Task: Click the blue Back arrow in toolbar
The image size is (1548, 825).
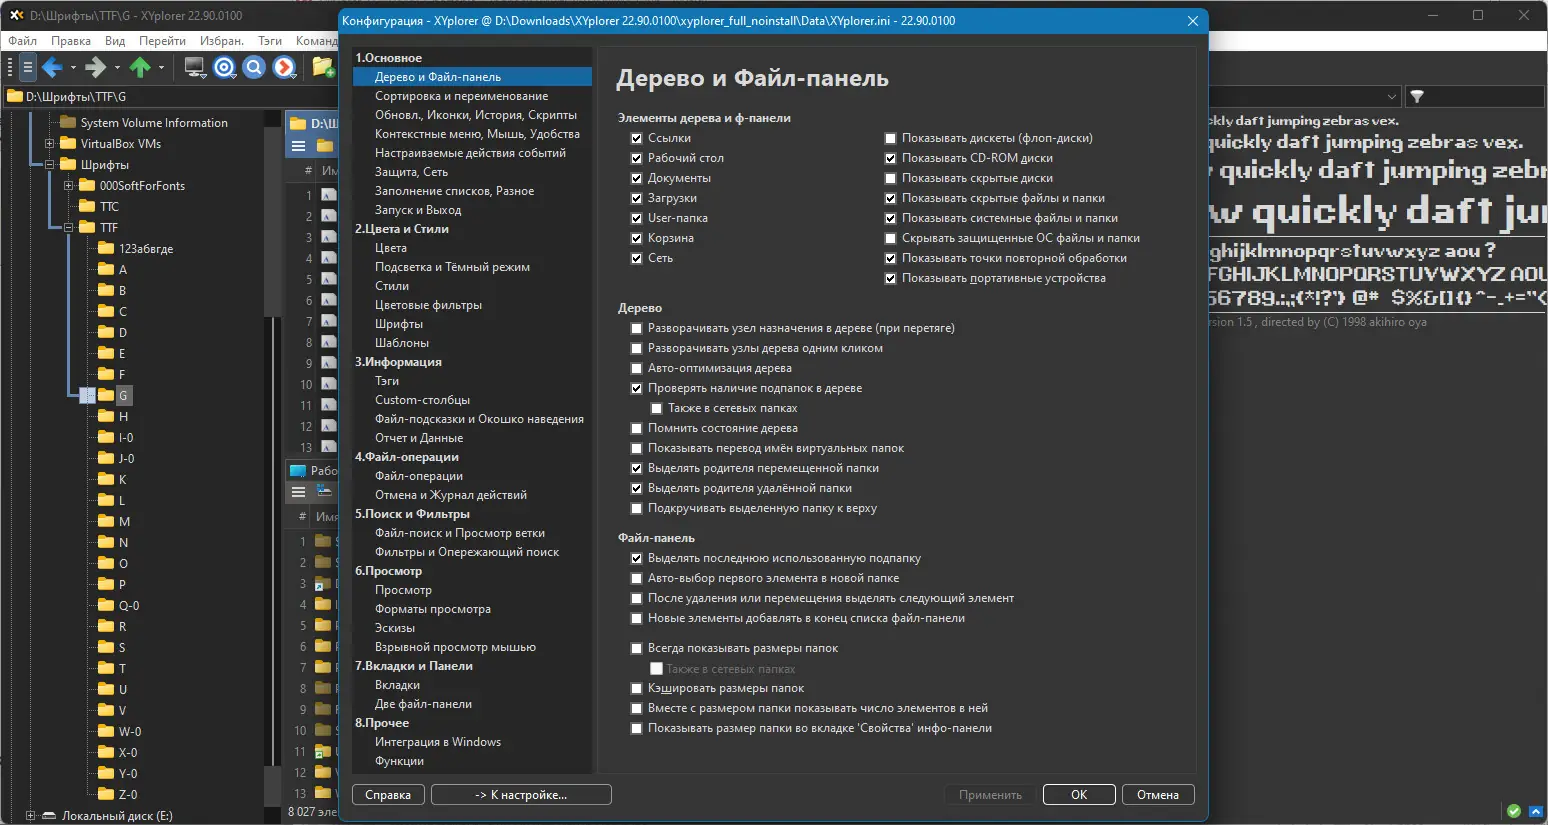Action: tap(52, 67)
